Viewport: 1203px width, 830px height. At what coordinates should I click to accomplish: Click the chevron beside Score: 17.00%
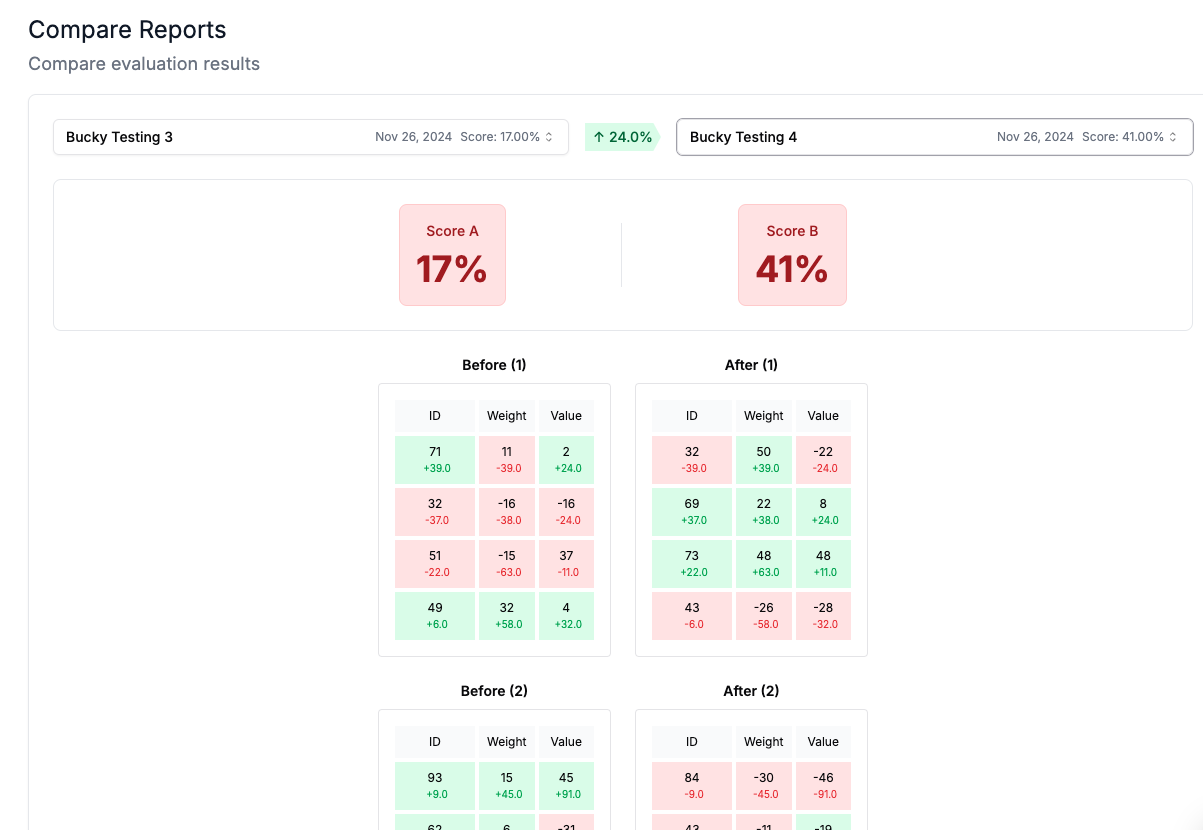click(549, 137)
